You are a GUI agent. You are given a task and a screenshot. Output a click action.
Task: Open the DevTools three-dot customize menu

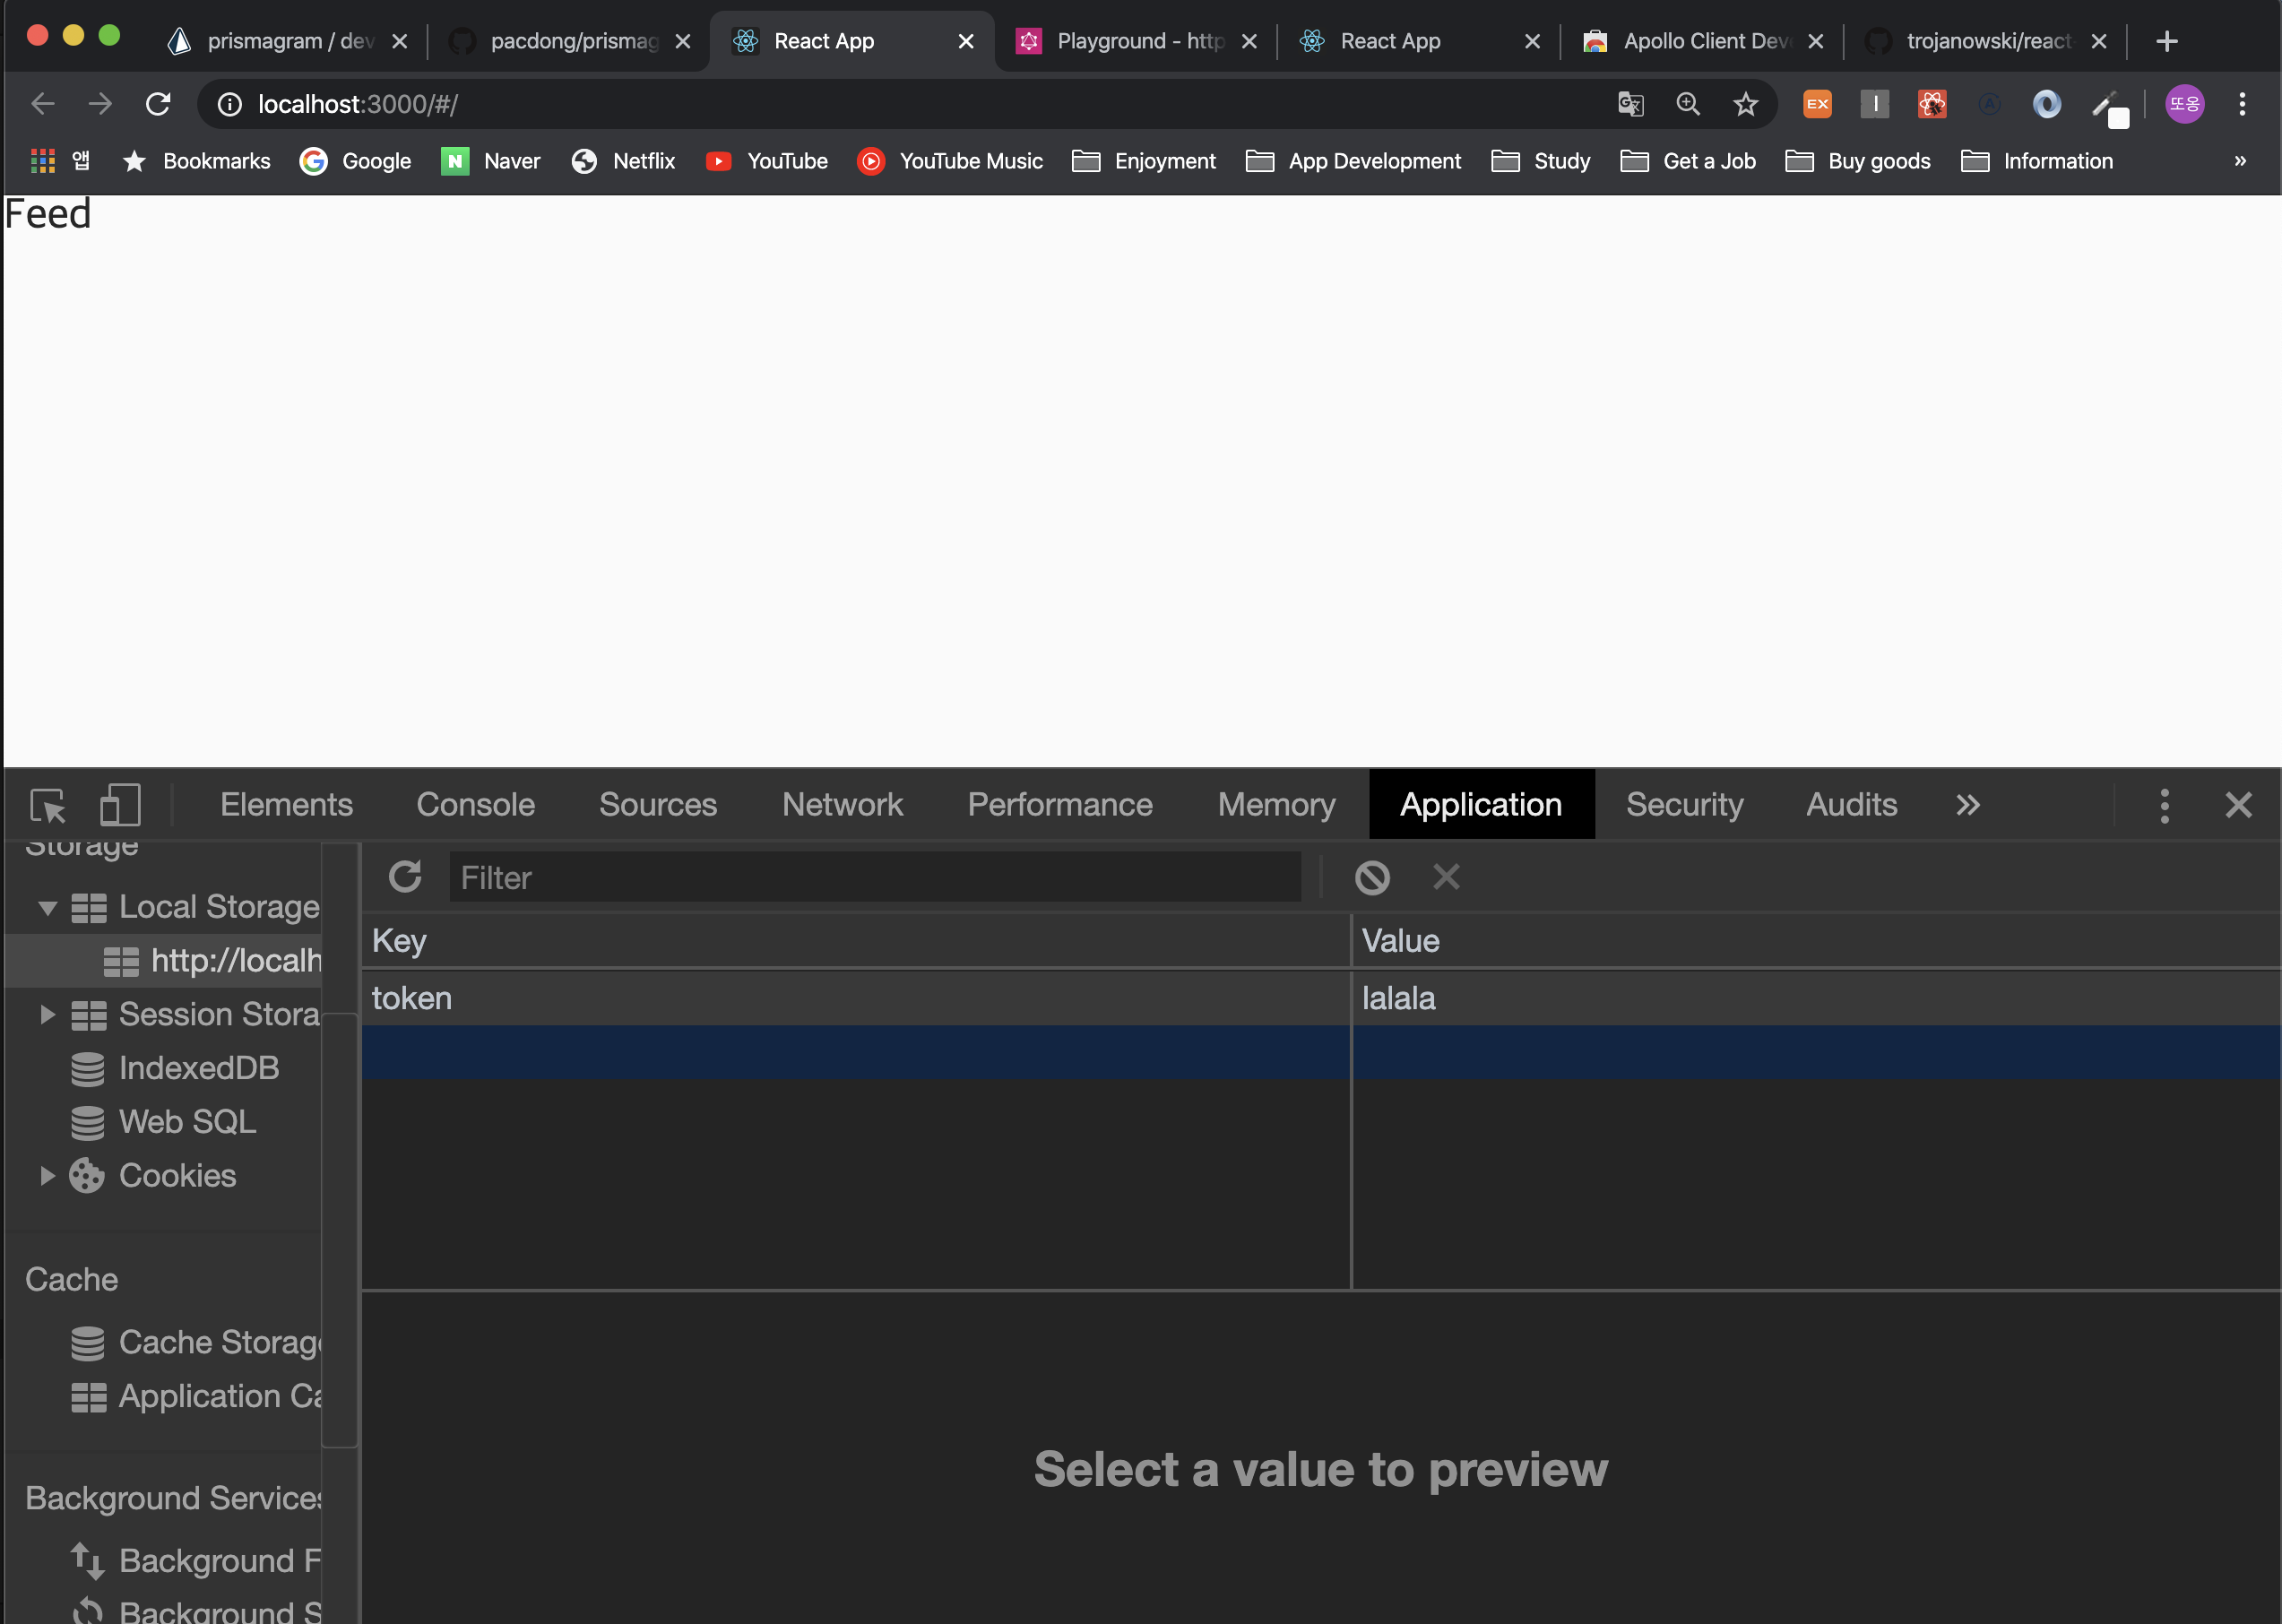coord(2164,805)
